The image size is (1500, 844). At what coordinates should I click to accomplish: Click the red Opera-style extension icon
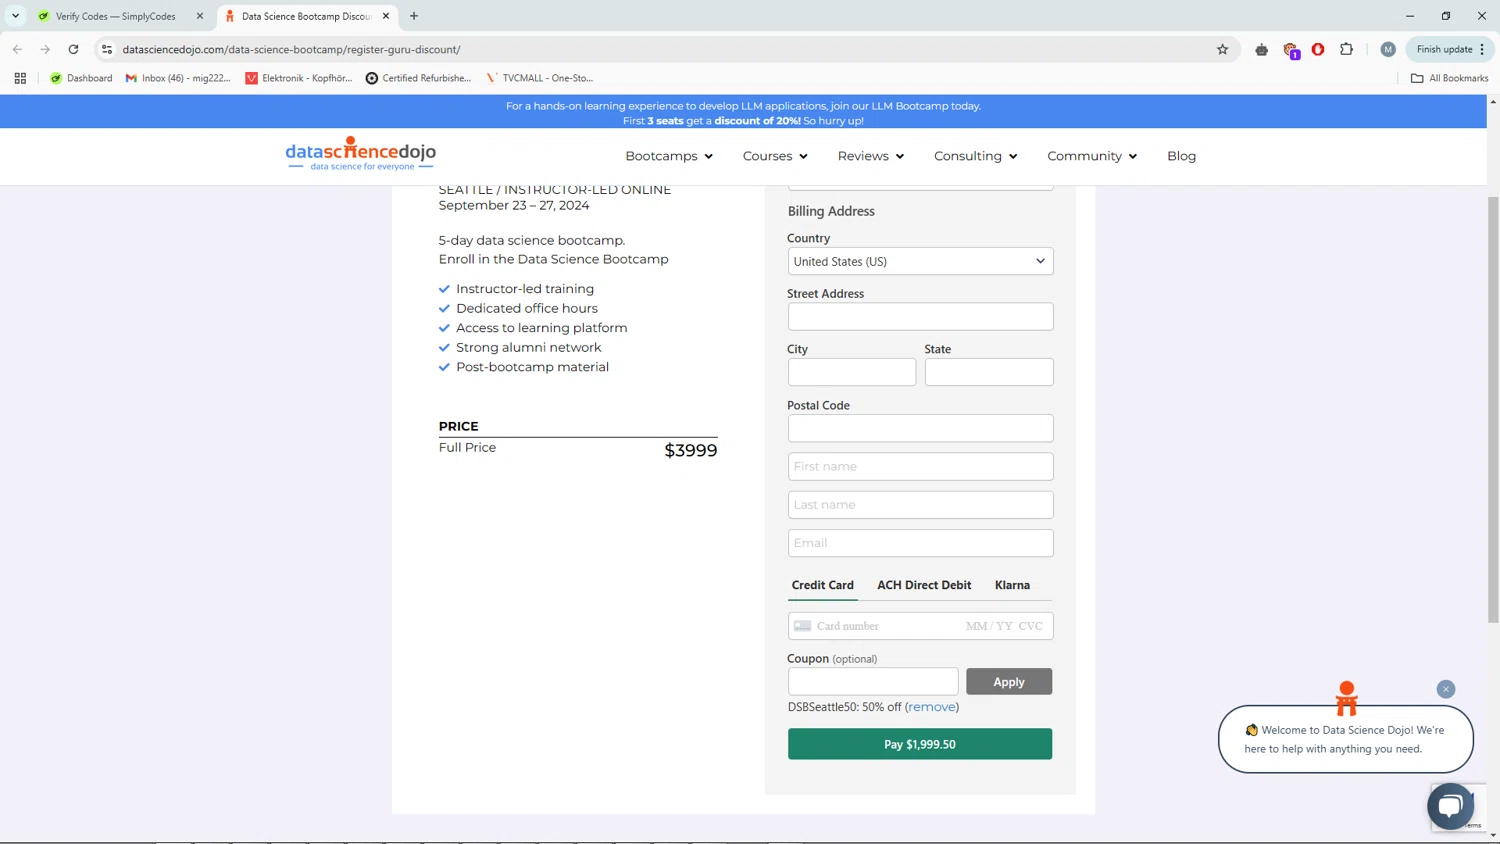tap(1318, 49)
